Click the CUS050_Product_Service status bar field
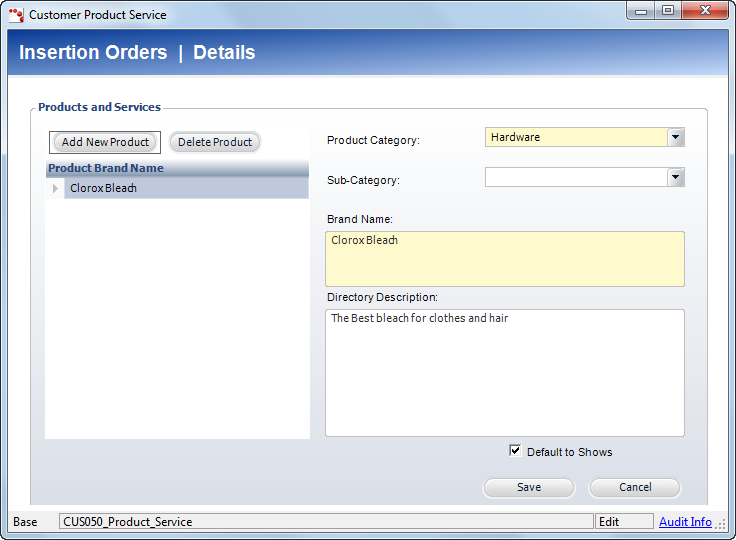The height and width of the screenshot is (540, 736). (x=326, y=522)
